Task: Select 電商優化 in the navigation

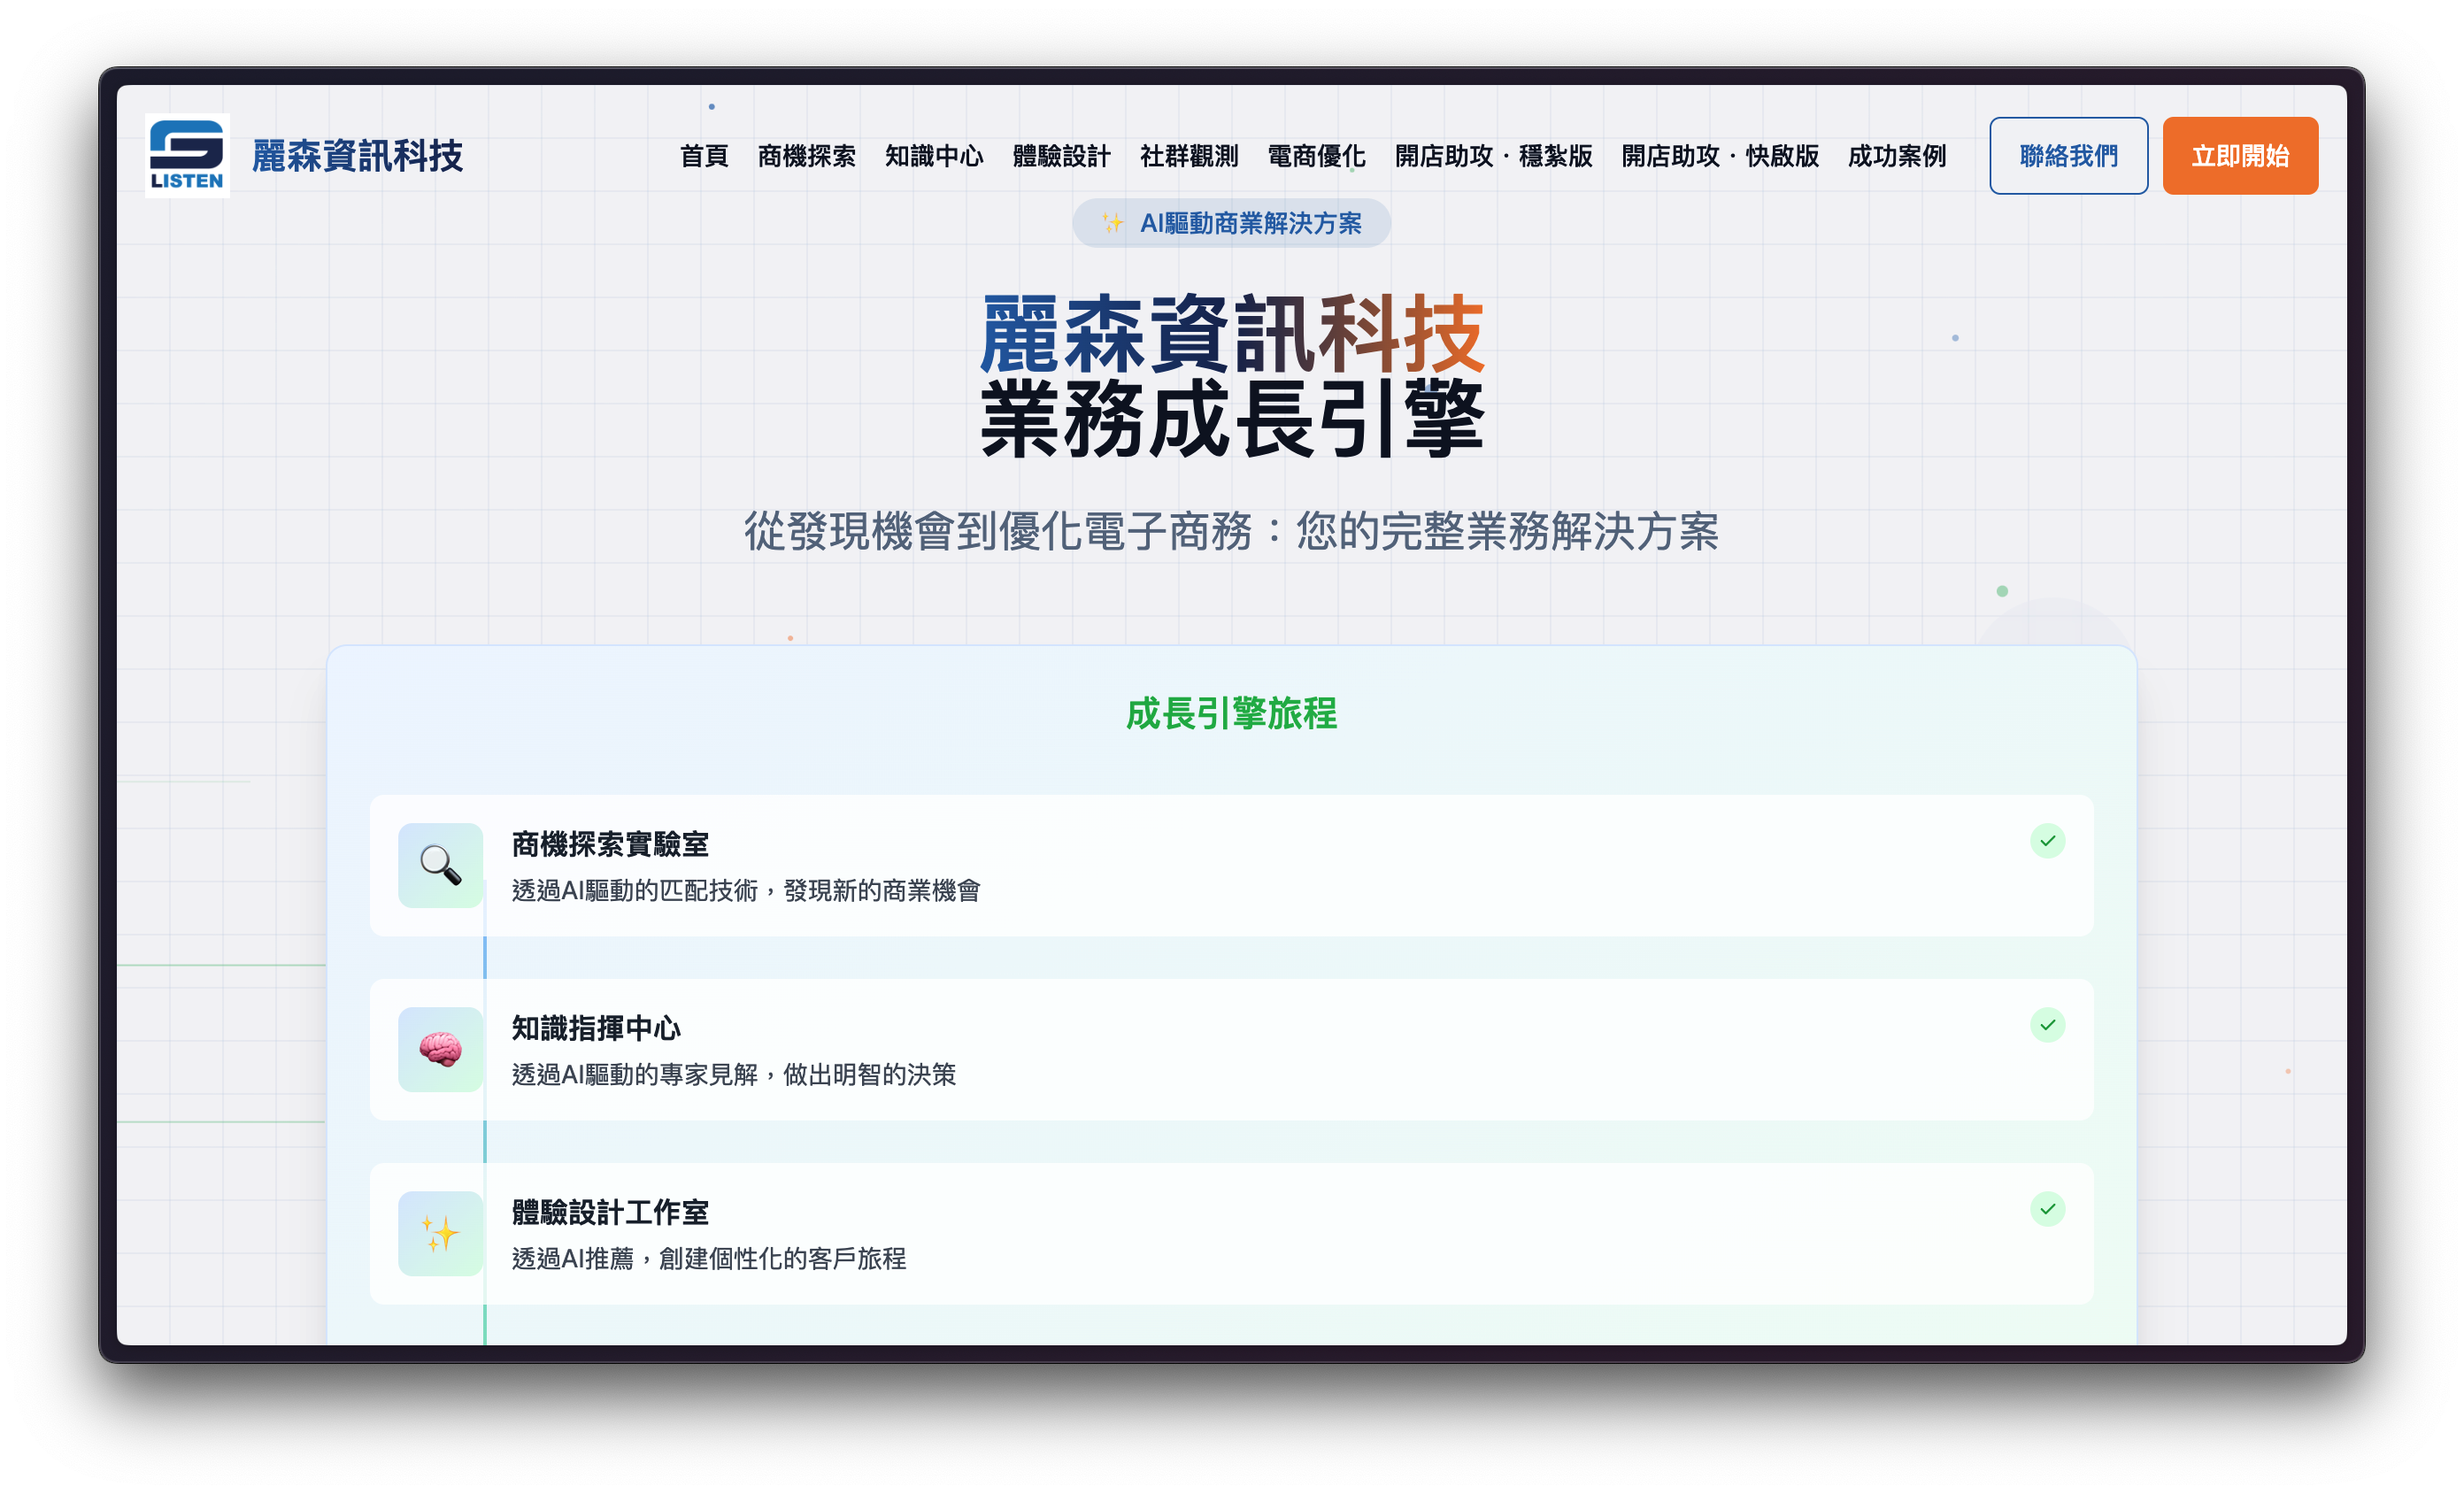Action: pyautogui.click(x=1316, y=157)
